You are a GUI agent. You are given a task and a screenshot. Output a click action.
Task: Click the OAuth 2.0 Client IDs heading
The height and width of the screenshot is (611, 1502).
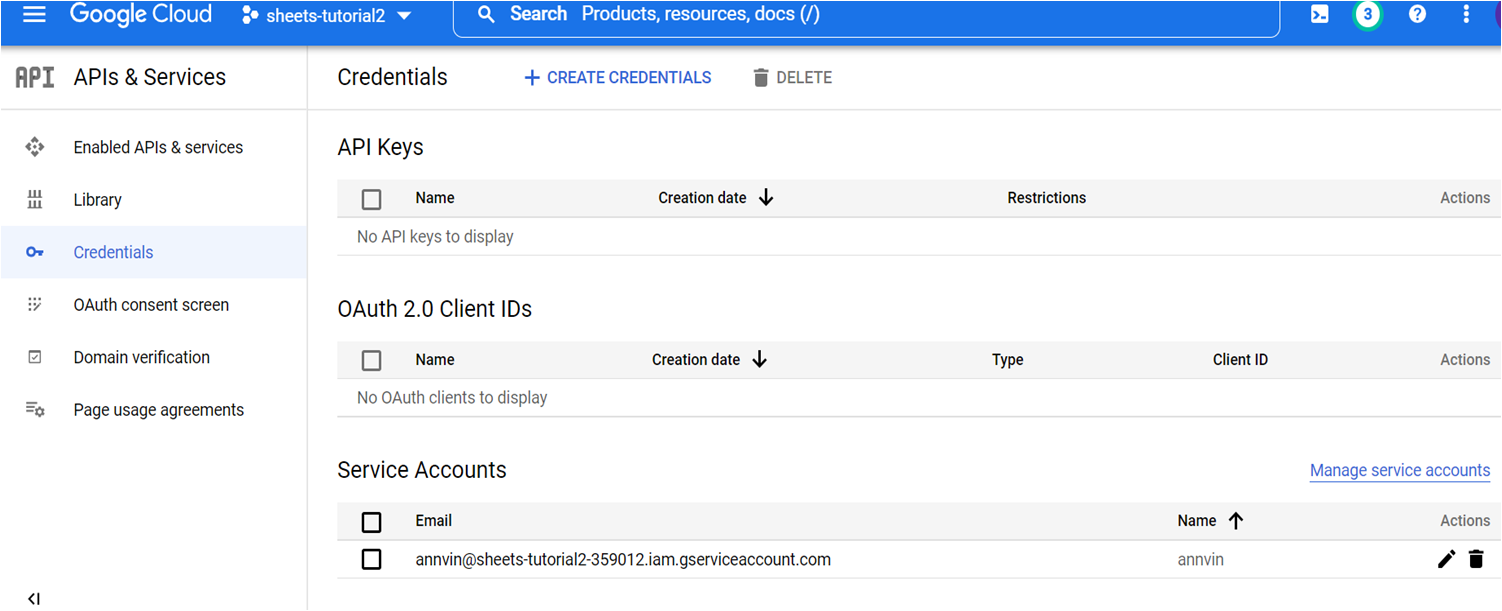click(x=435, y=309)
